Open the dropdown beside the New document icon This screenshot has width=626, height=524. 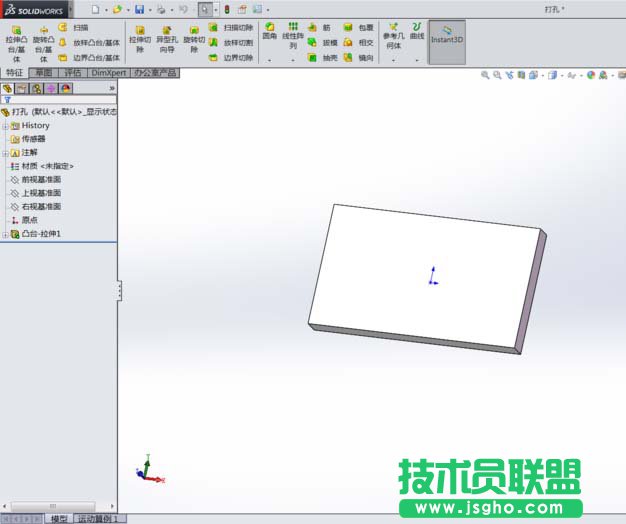tap(106, 10)
